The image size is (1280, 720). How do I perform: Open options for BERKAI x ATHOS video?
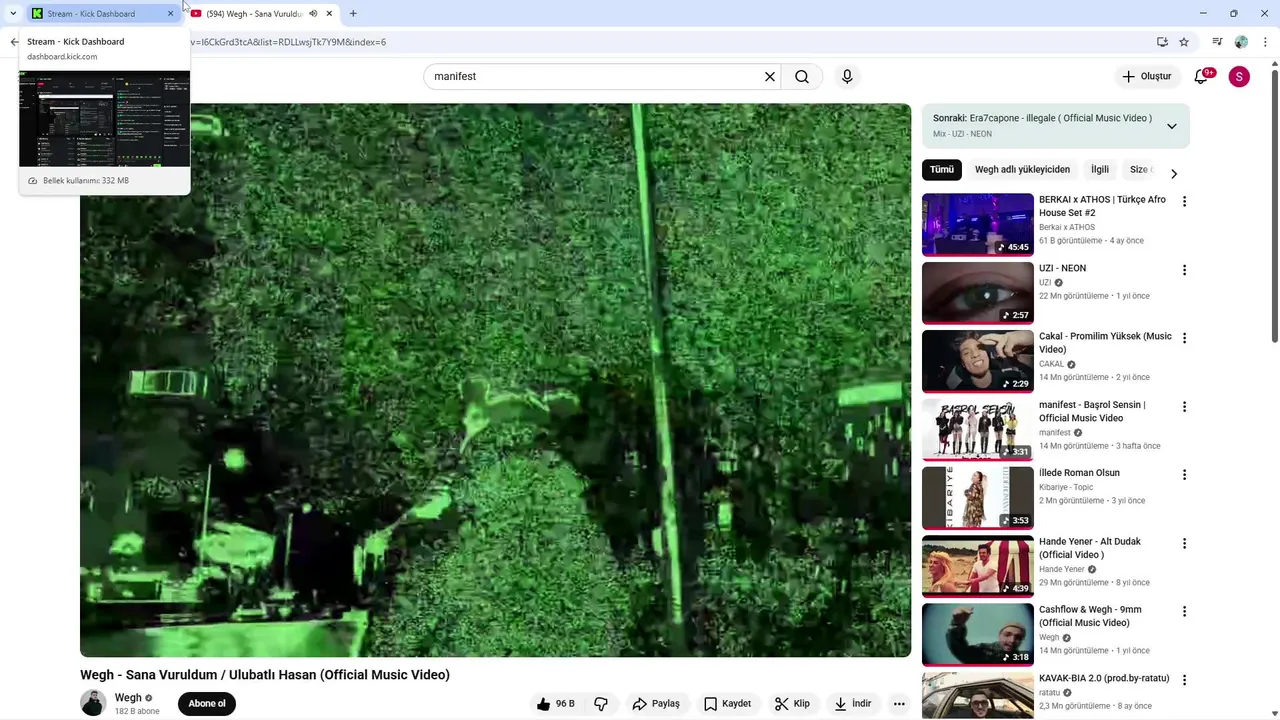[x=1184, y=201]
